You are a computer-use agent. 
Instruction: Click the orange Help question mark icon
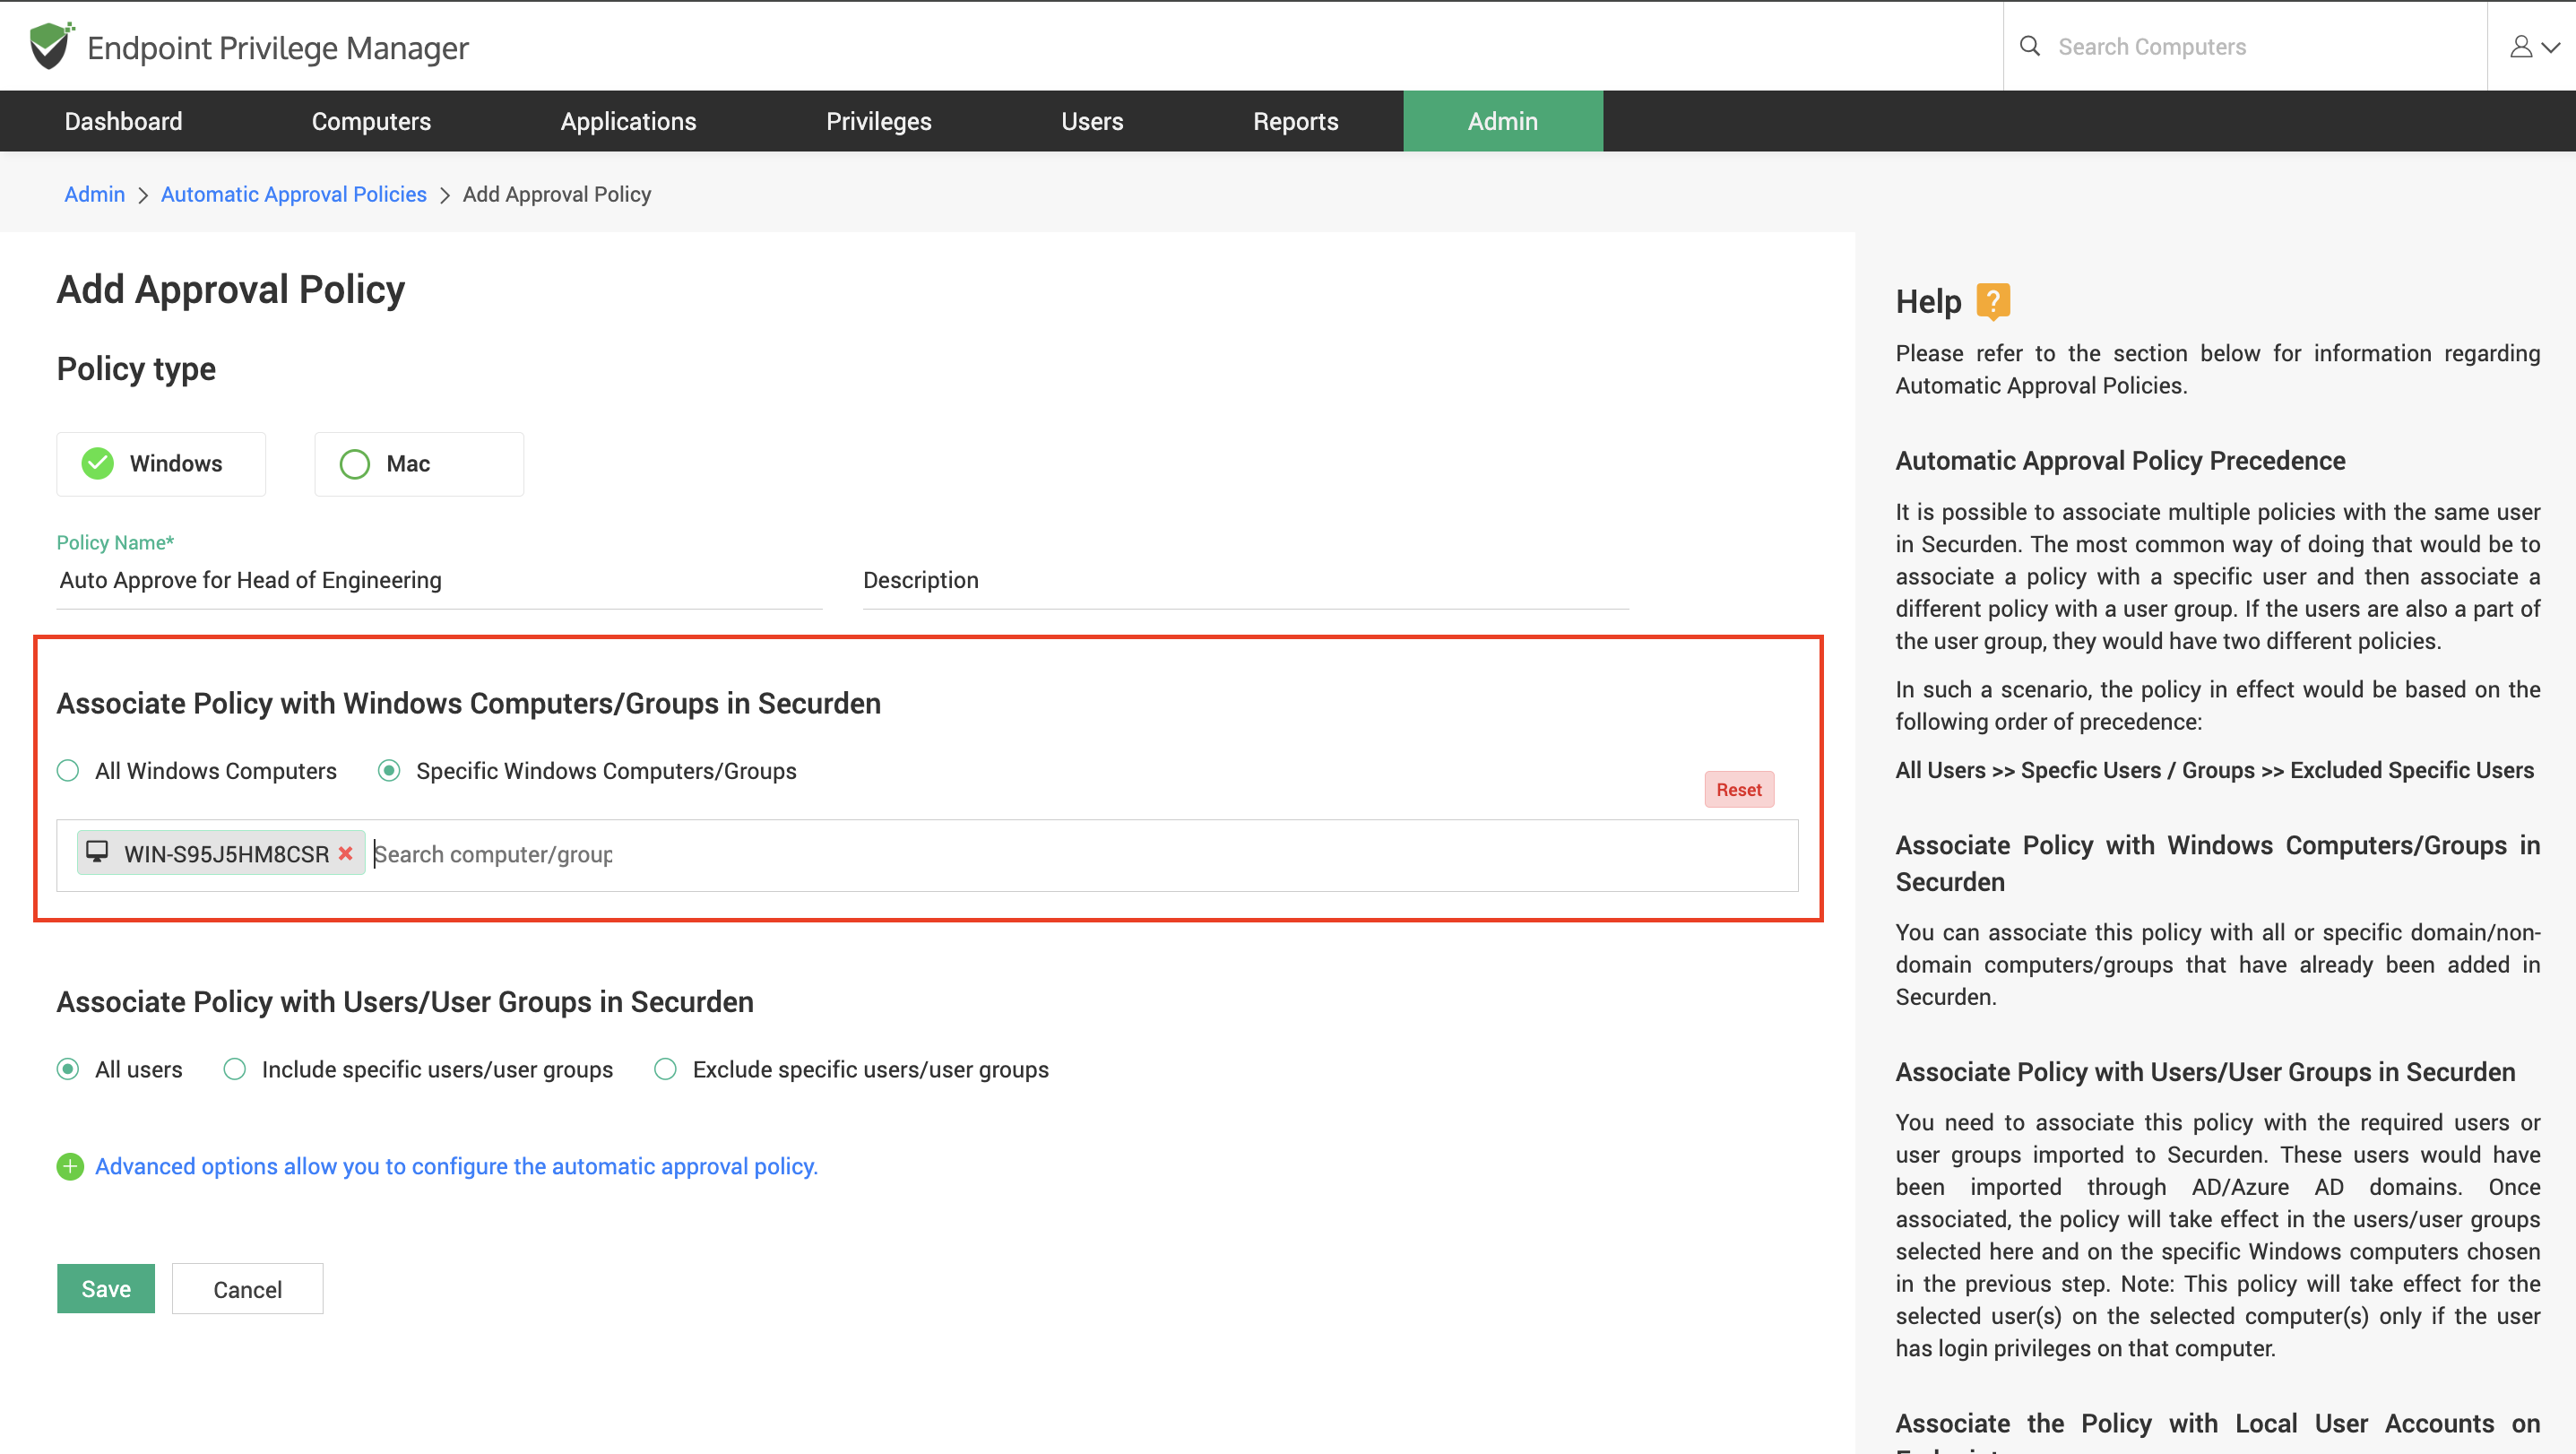(x=1992, y=301)
